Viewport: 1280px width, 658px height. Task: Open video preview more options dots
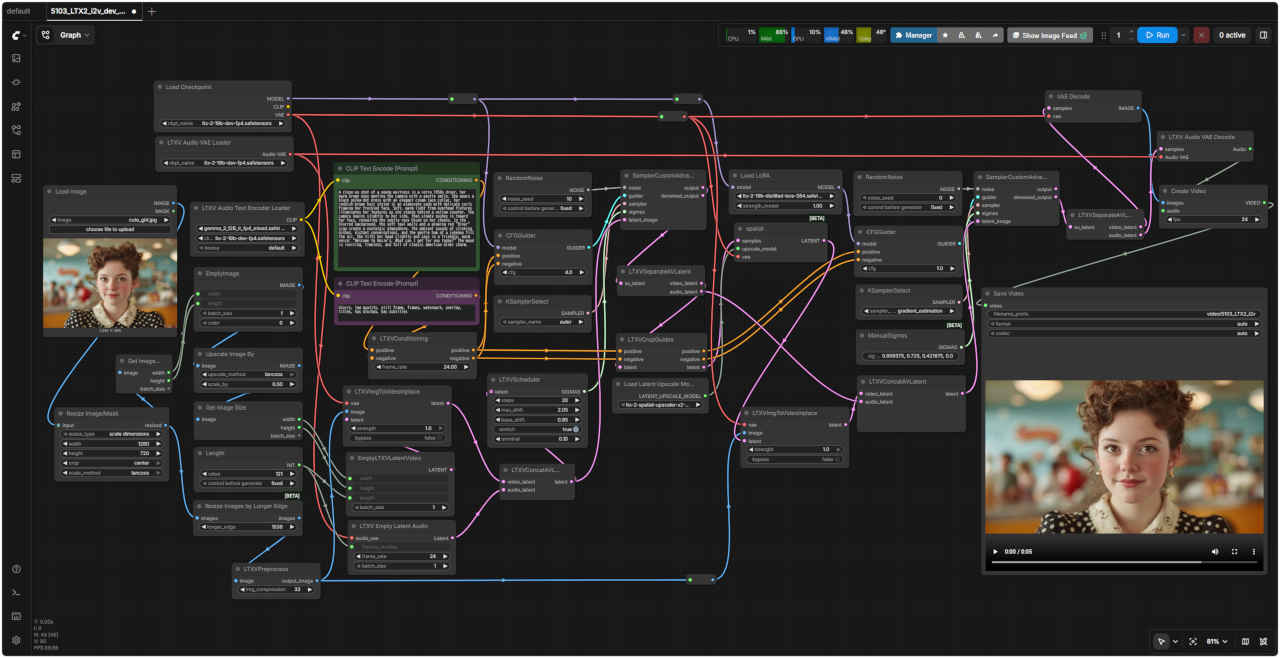pos(1253,551)
